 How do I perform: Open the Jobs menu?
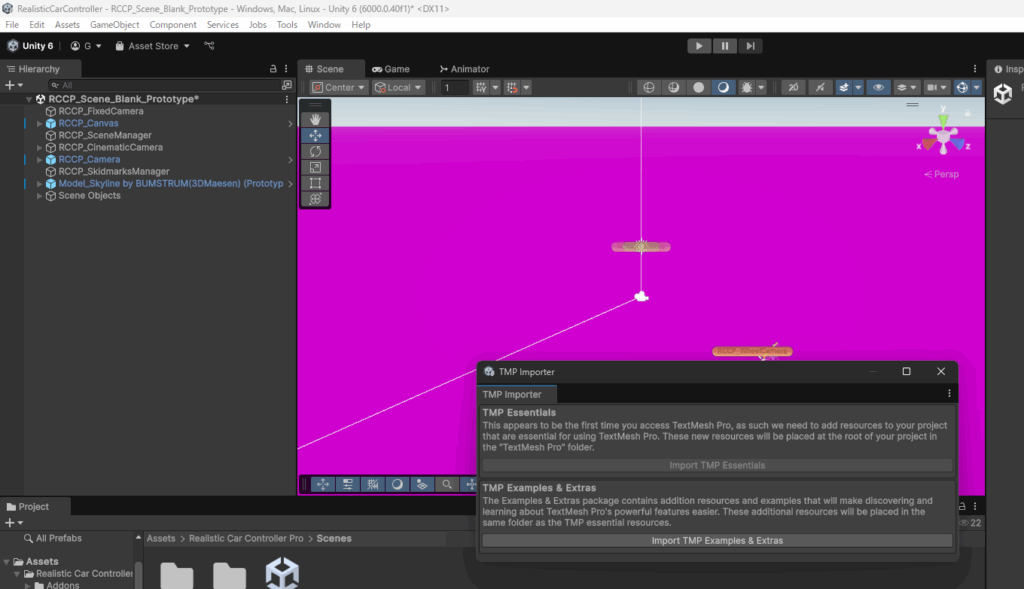point(257,25)
